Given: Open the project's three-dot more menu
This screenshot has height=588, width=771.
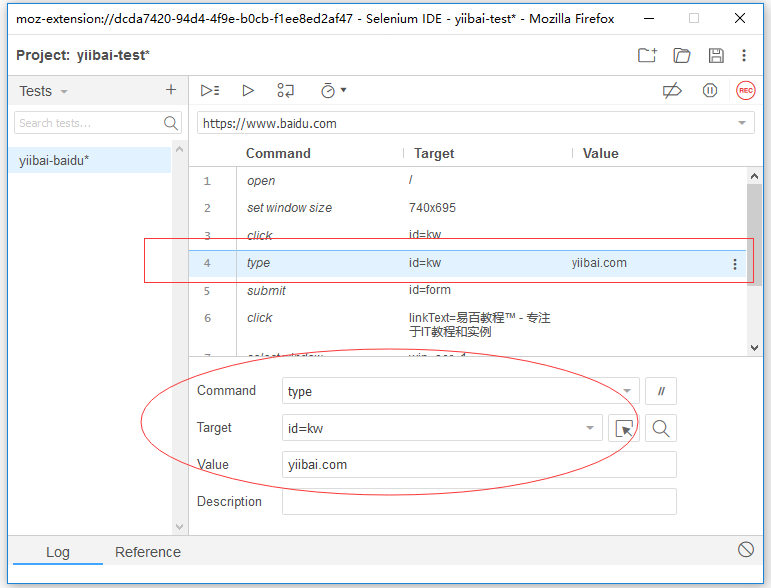Looking at the screenshot, I should [x=743, y=55].
